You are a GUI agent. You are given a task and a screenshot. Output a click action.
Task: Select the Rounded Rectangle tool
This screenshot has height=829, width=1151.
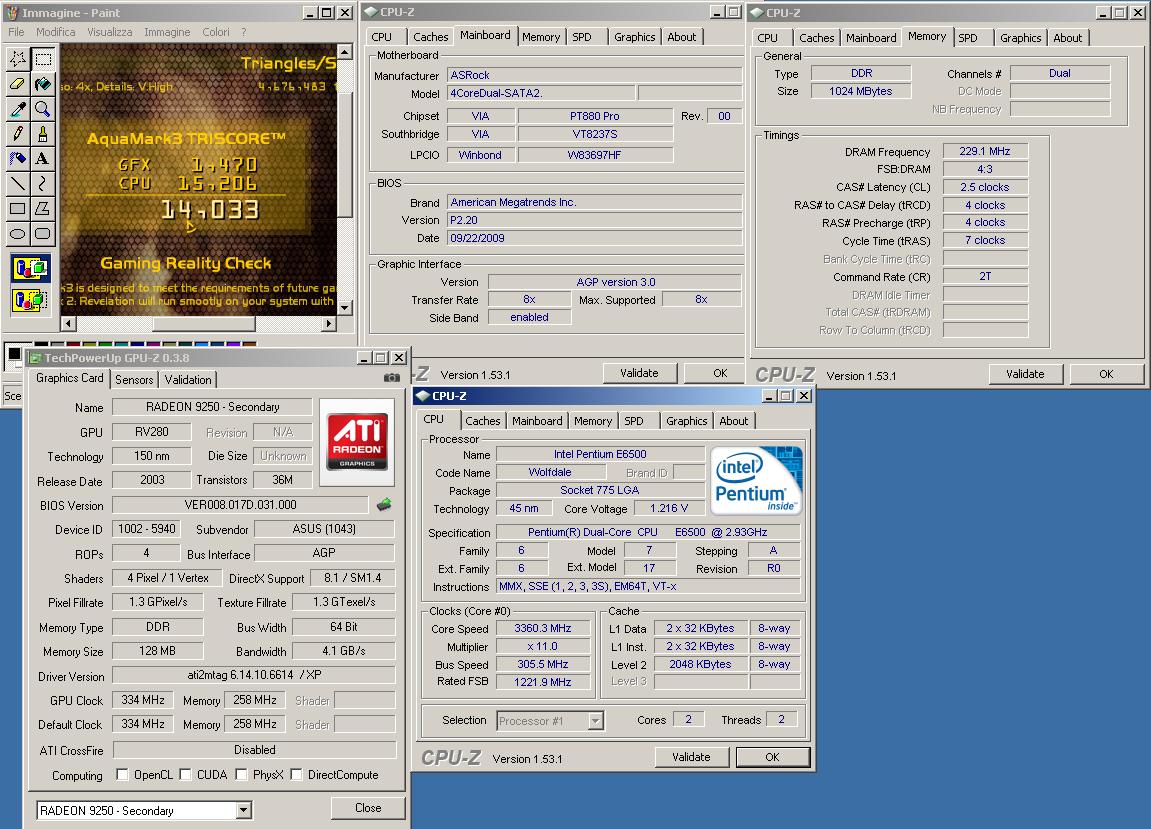[x=43, y=234]
